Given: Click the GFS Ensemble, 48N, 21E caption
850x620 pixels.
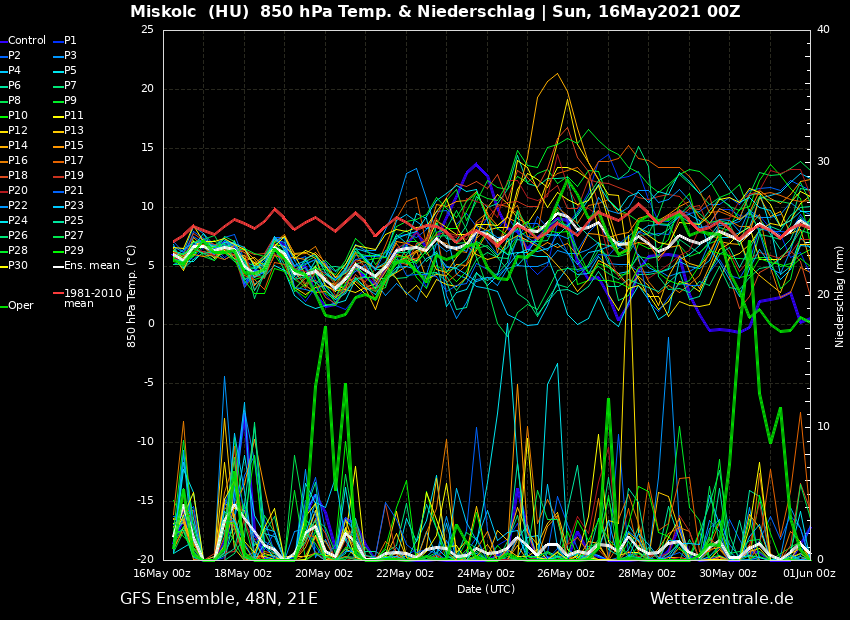Looking at the screenshot, I should [x=219, y=599].
